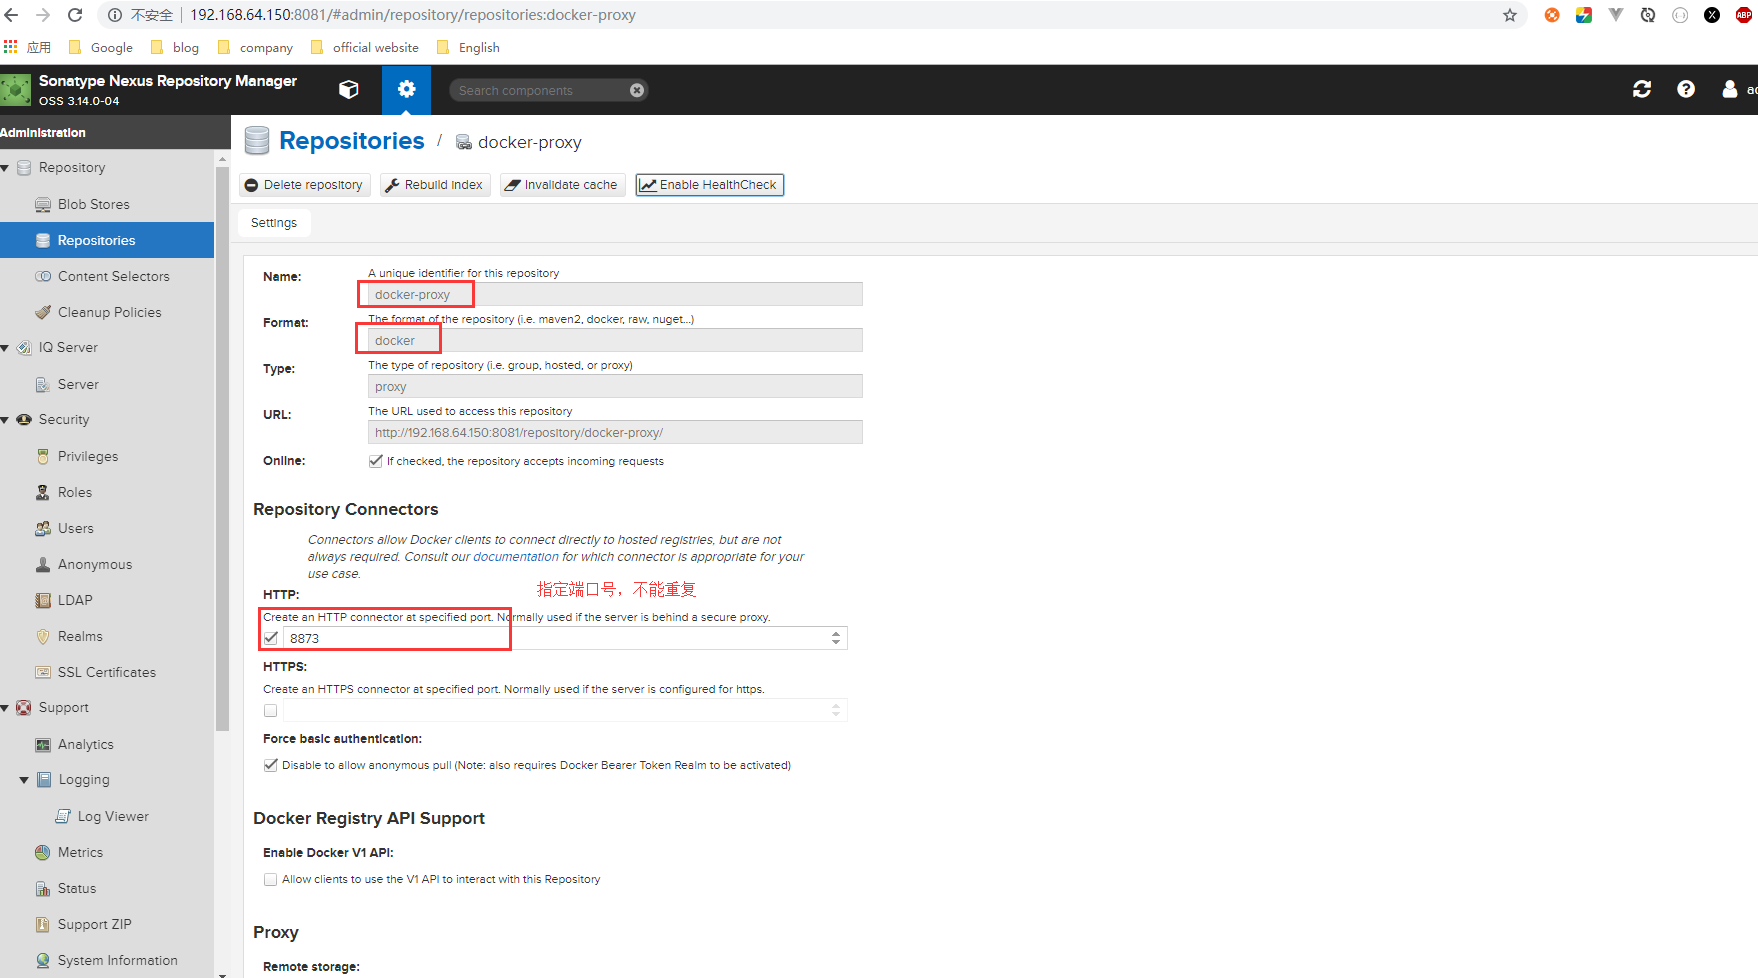Click the Metrics gauge icon
The height and width of the screenshot is (978, 1758).
[x=43, y=852]
